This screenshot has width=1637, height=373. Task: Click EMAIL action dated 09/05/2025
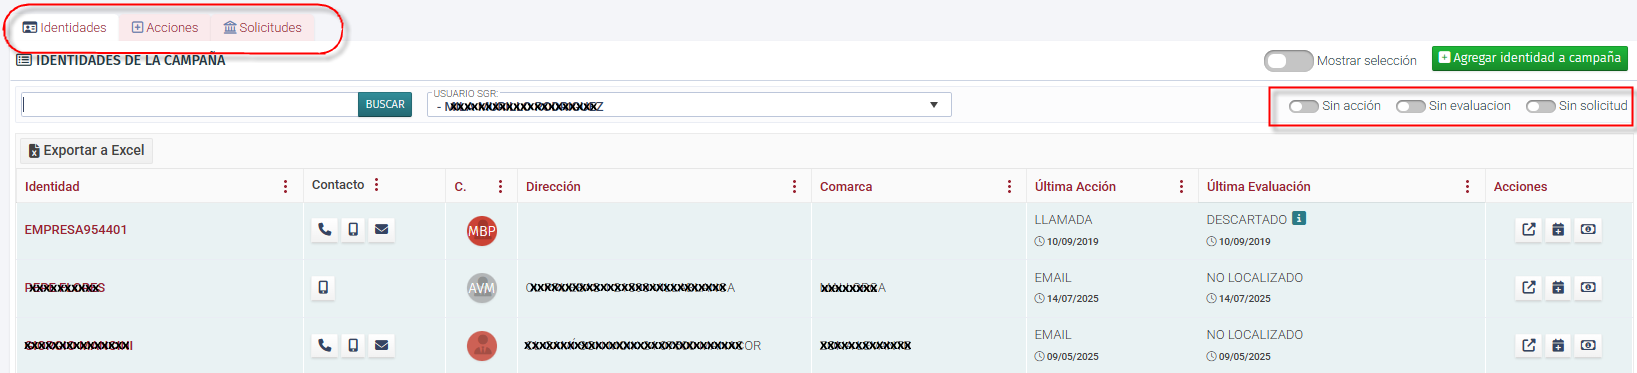click(x=1053, y=335)
